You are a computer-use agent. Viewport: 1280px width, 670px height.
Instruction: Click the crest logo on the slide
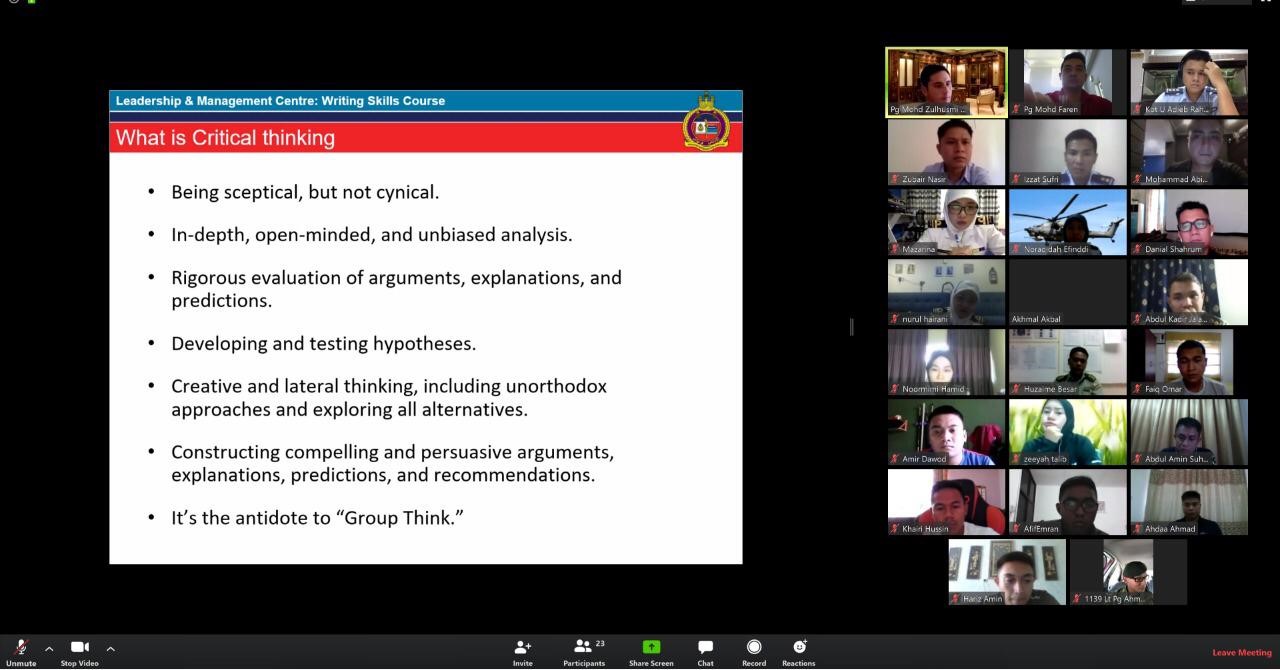click(706, 122)
